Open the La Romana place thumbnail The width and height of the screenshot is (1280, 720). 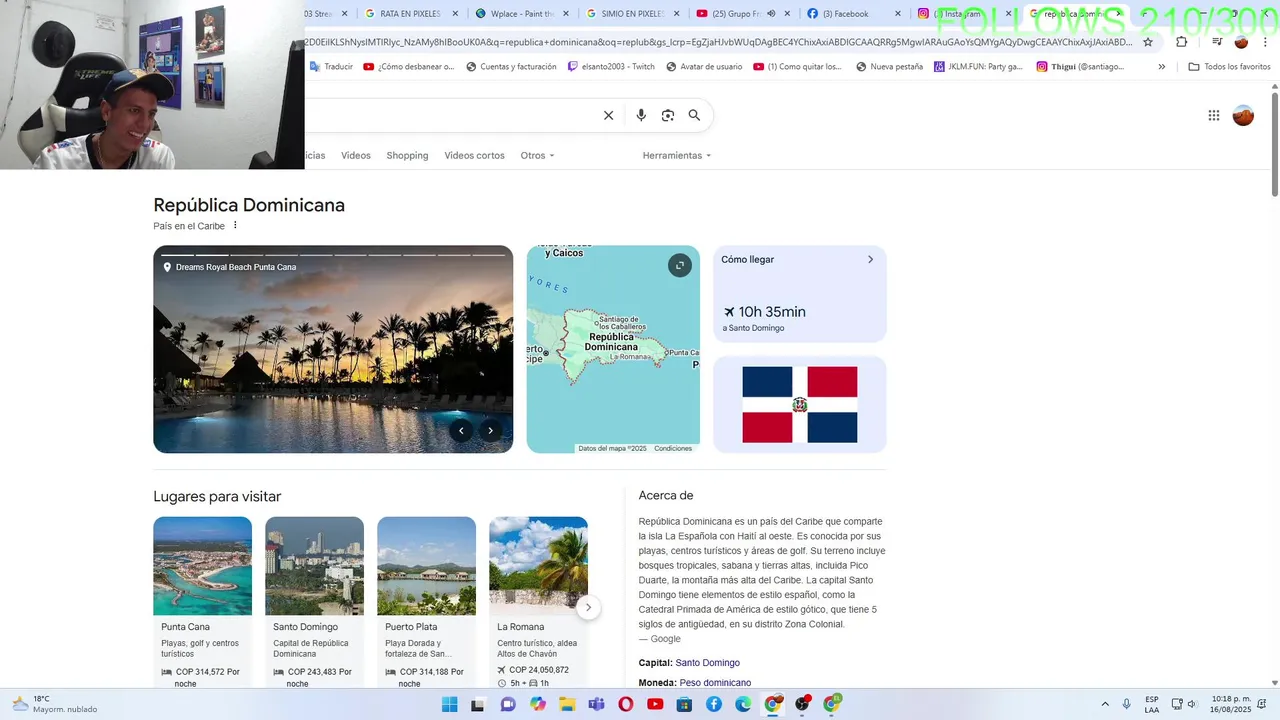(538, 566)
